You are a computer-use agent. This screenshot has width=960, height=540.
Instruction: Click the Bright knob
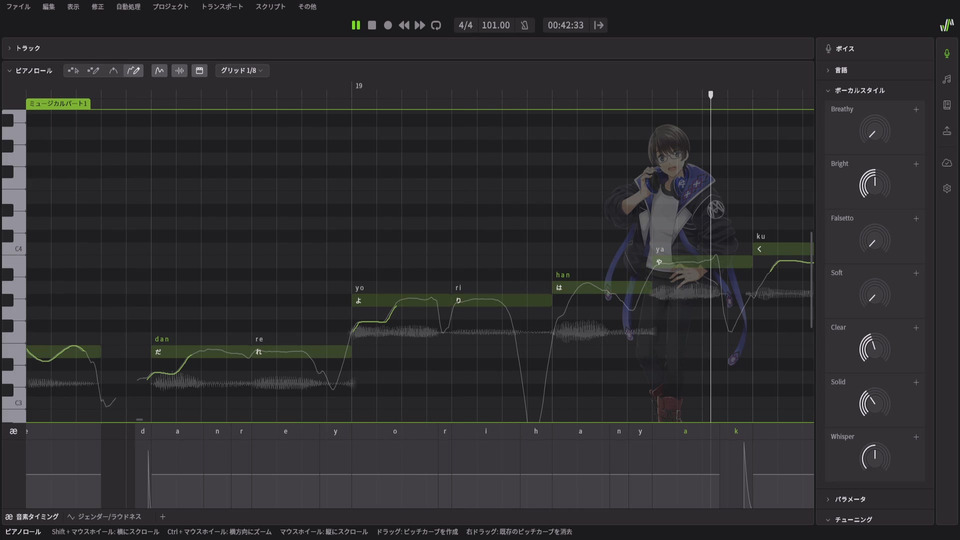click(x=874, y=184)
